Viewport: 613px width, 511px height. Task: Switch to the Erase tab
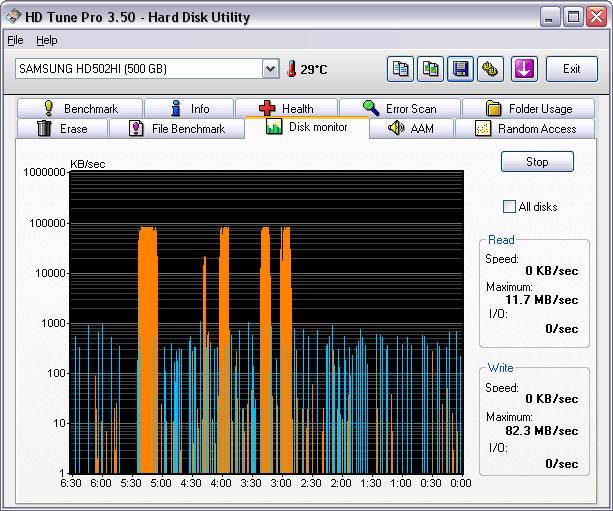click(62, 129)
